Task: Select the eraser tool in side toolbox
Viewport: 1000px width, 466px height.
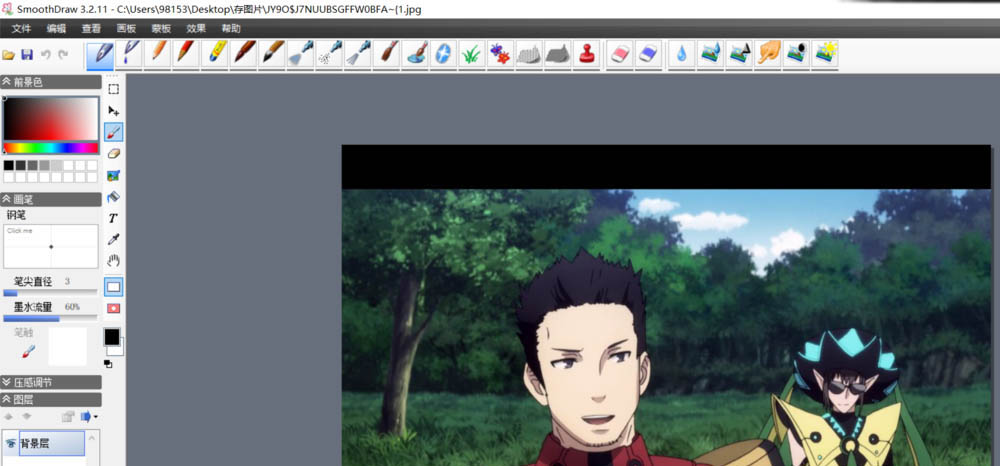Action: pyautogui.click(x=114, y=154)
